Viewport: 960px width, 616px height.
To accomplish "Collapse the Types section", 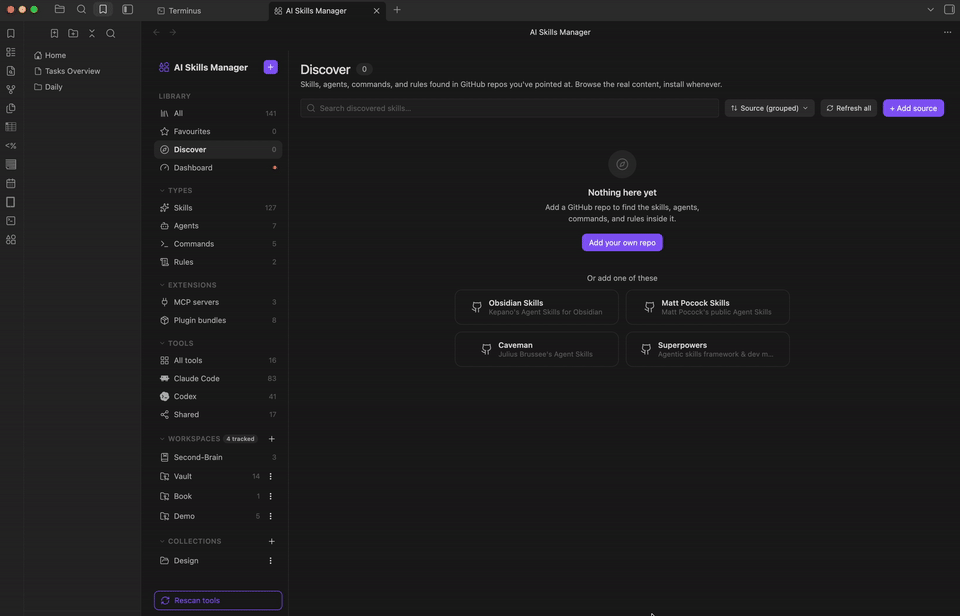I will [176, 190].
